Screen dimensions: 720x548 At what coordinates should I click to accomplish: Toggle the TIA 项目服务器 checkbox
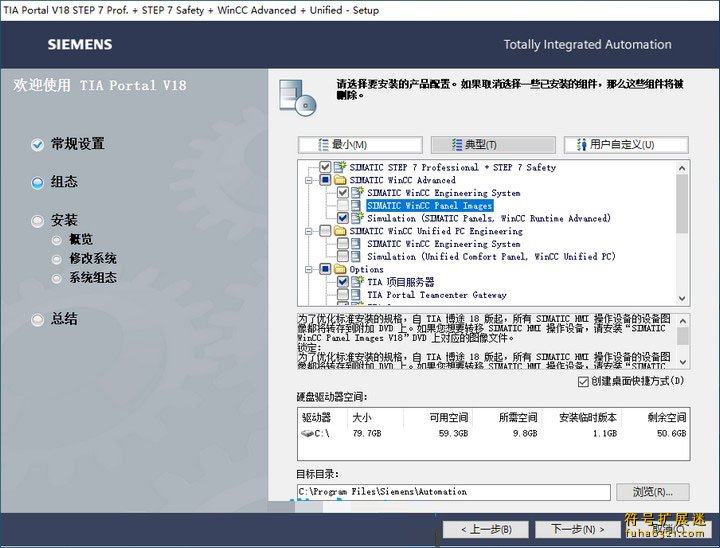pyautogui.click(x=343, y=282)
